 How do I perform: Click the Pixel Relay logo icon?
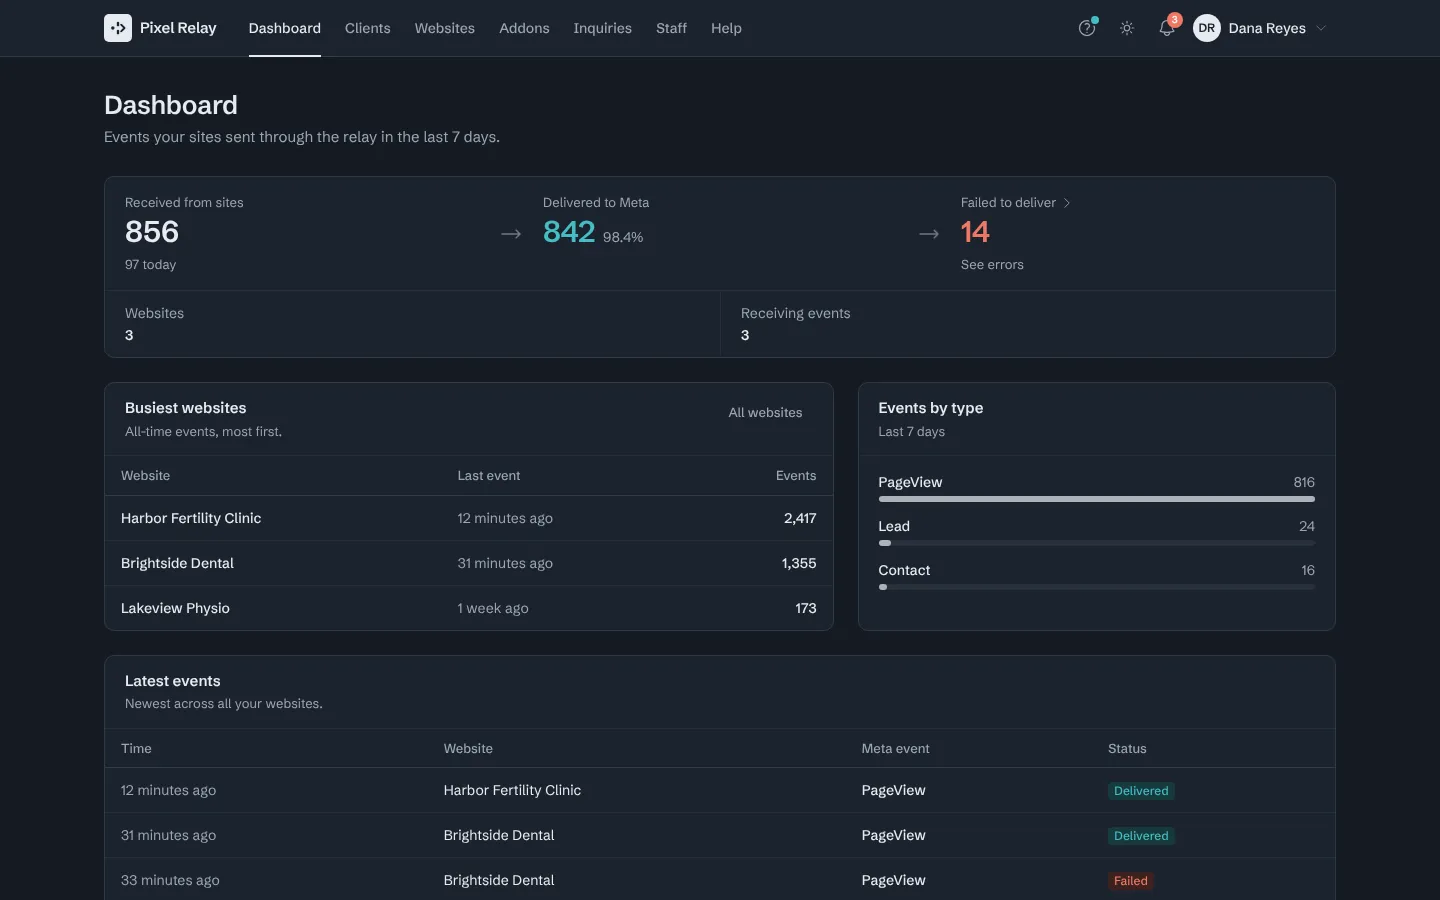click(x=118, y=28)
